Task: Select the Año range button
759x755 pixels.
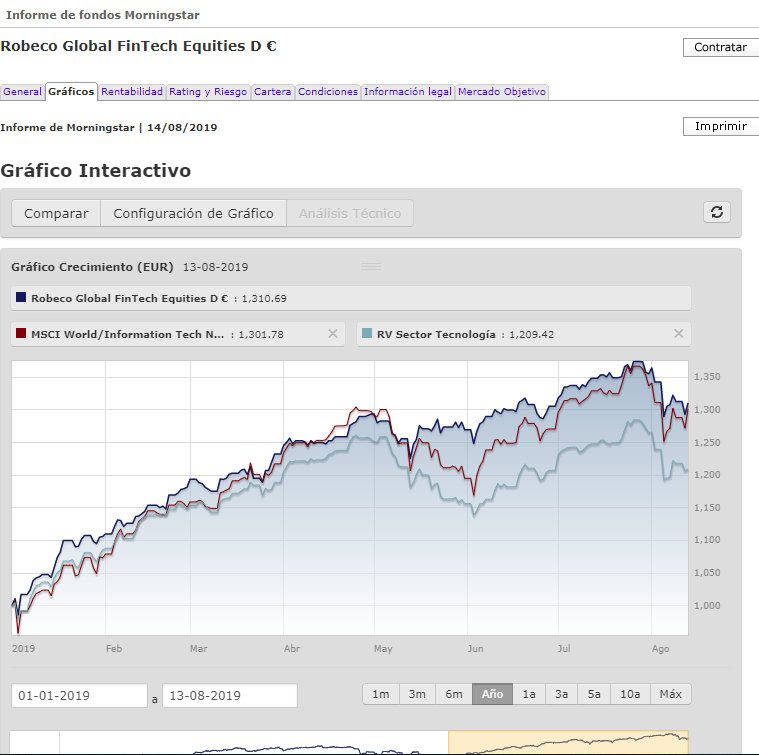Action: (x=492, y=694)
